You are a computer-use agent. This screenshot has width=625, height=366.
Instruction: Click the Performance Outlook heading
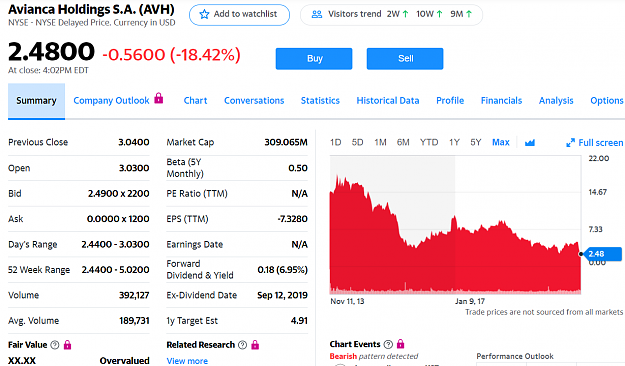click(x=515, y=356)
